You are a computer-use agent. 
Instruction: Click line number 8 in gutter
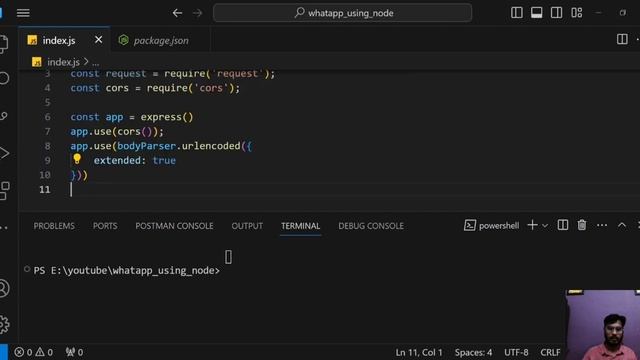pyautogui.click(x=47, y=146)
